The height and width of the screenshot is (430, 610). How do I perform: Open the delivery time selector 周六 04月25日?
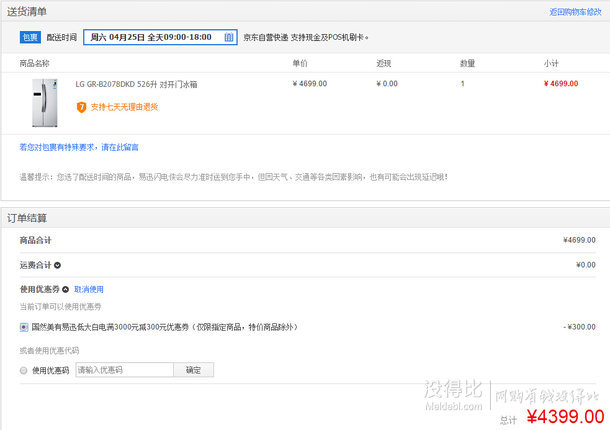160,37
